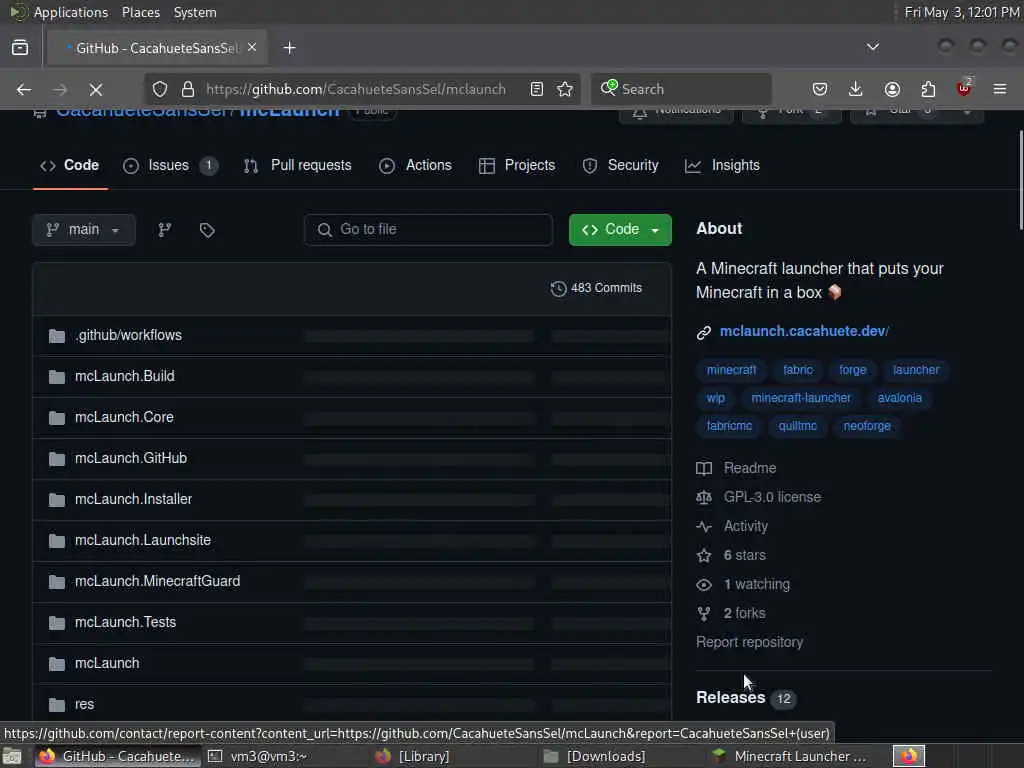View 6 stars link
Viewport: 1024px width, 768px height.
731,555
